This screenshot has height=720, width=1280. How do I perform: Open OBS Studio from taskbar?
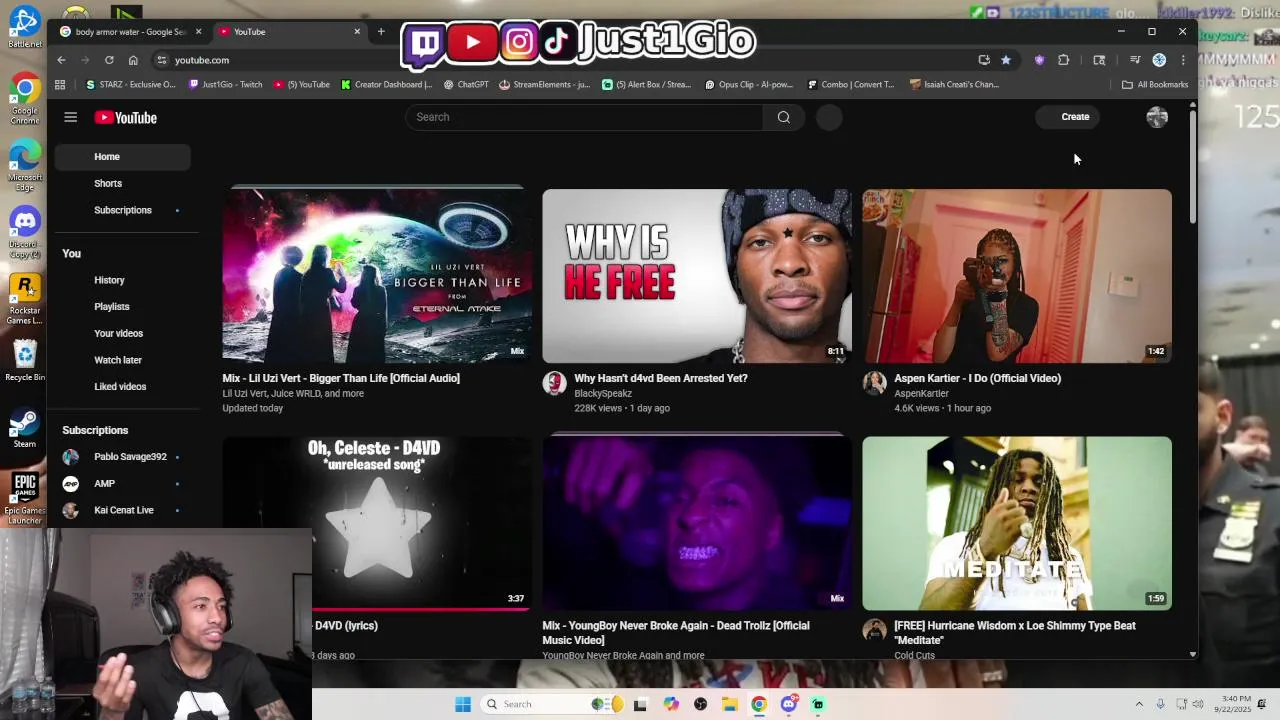tap(700, 704)
